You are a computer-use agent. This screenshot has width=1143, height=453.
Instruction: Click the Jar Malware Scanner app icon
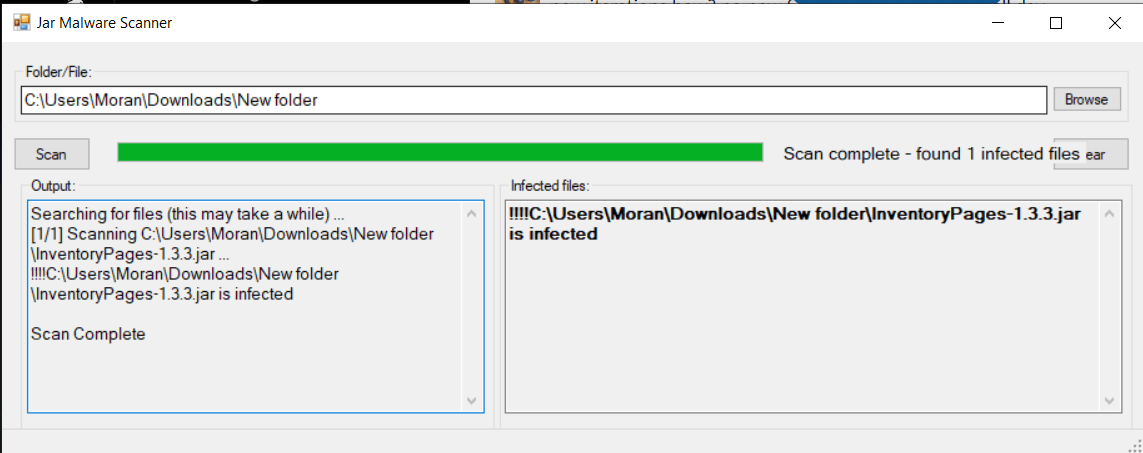tap(21, 23)
